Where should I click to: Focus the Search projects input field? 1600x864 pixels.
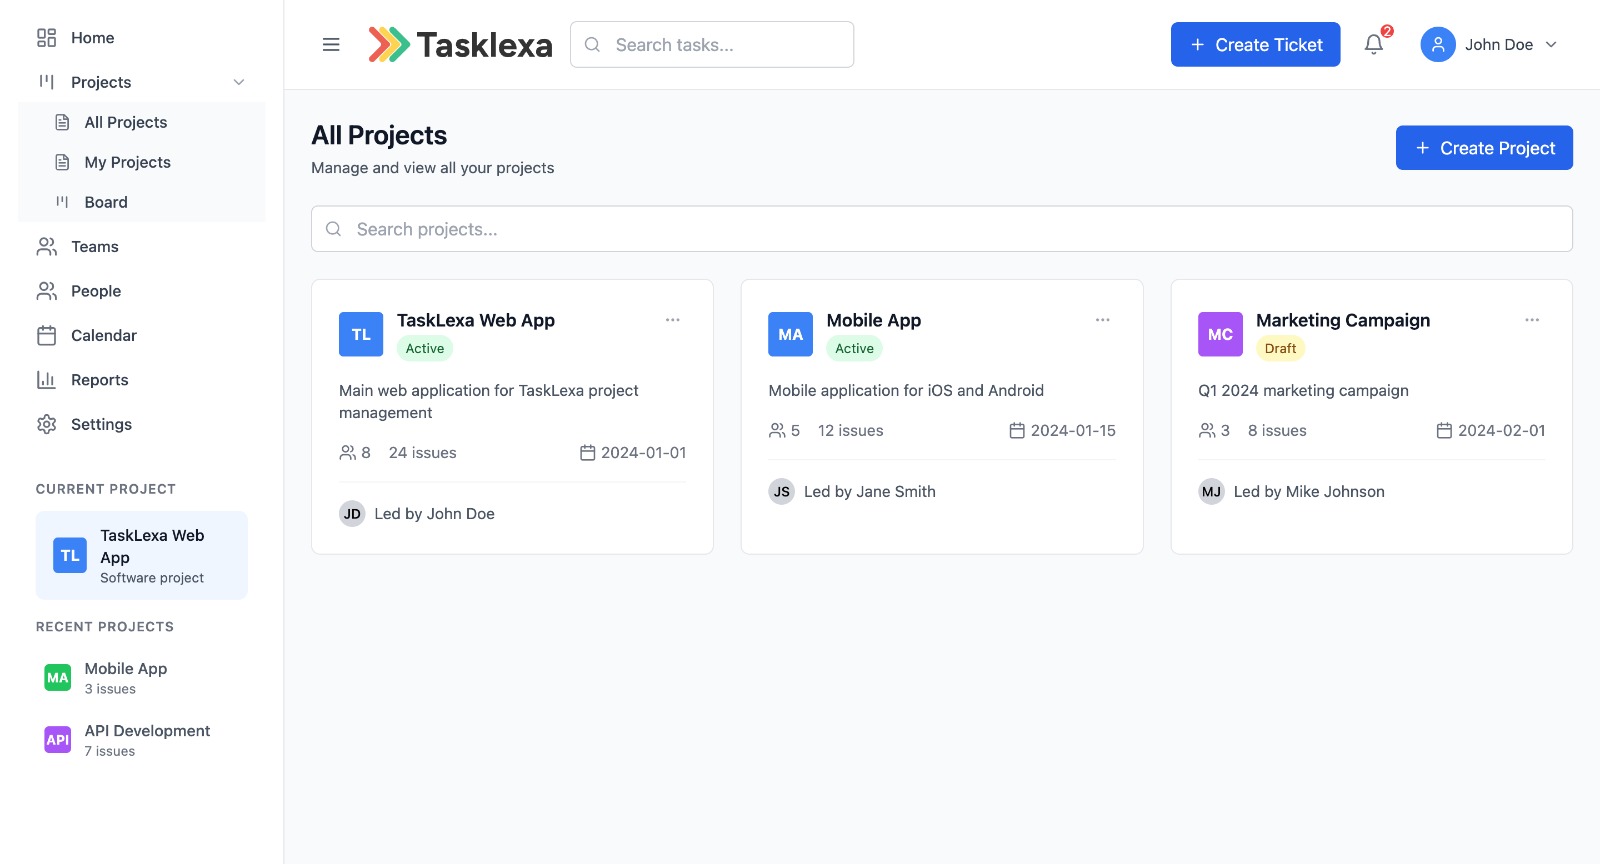[941, 229]
